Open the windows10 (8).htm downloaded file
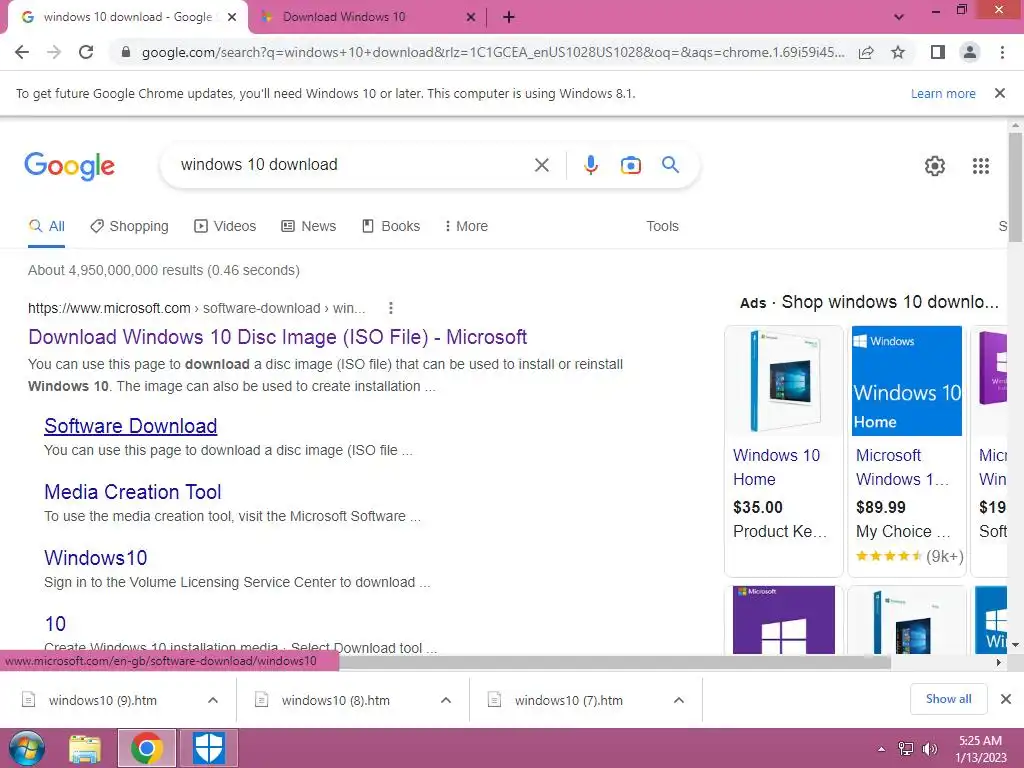 336,700
